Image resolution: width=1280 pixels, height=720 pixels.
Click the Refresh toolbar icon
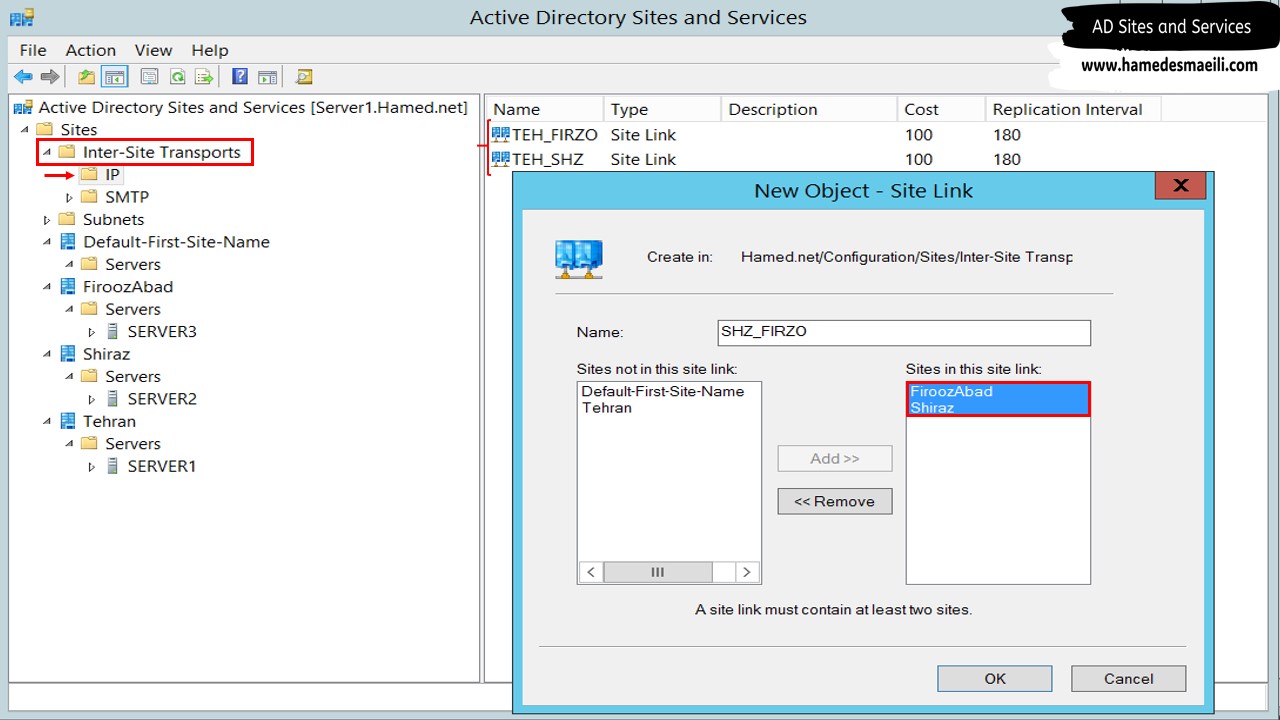177,77
